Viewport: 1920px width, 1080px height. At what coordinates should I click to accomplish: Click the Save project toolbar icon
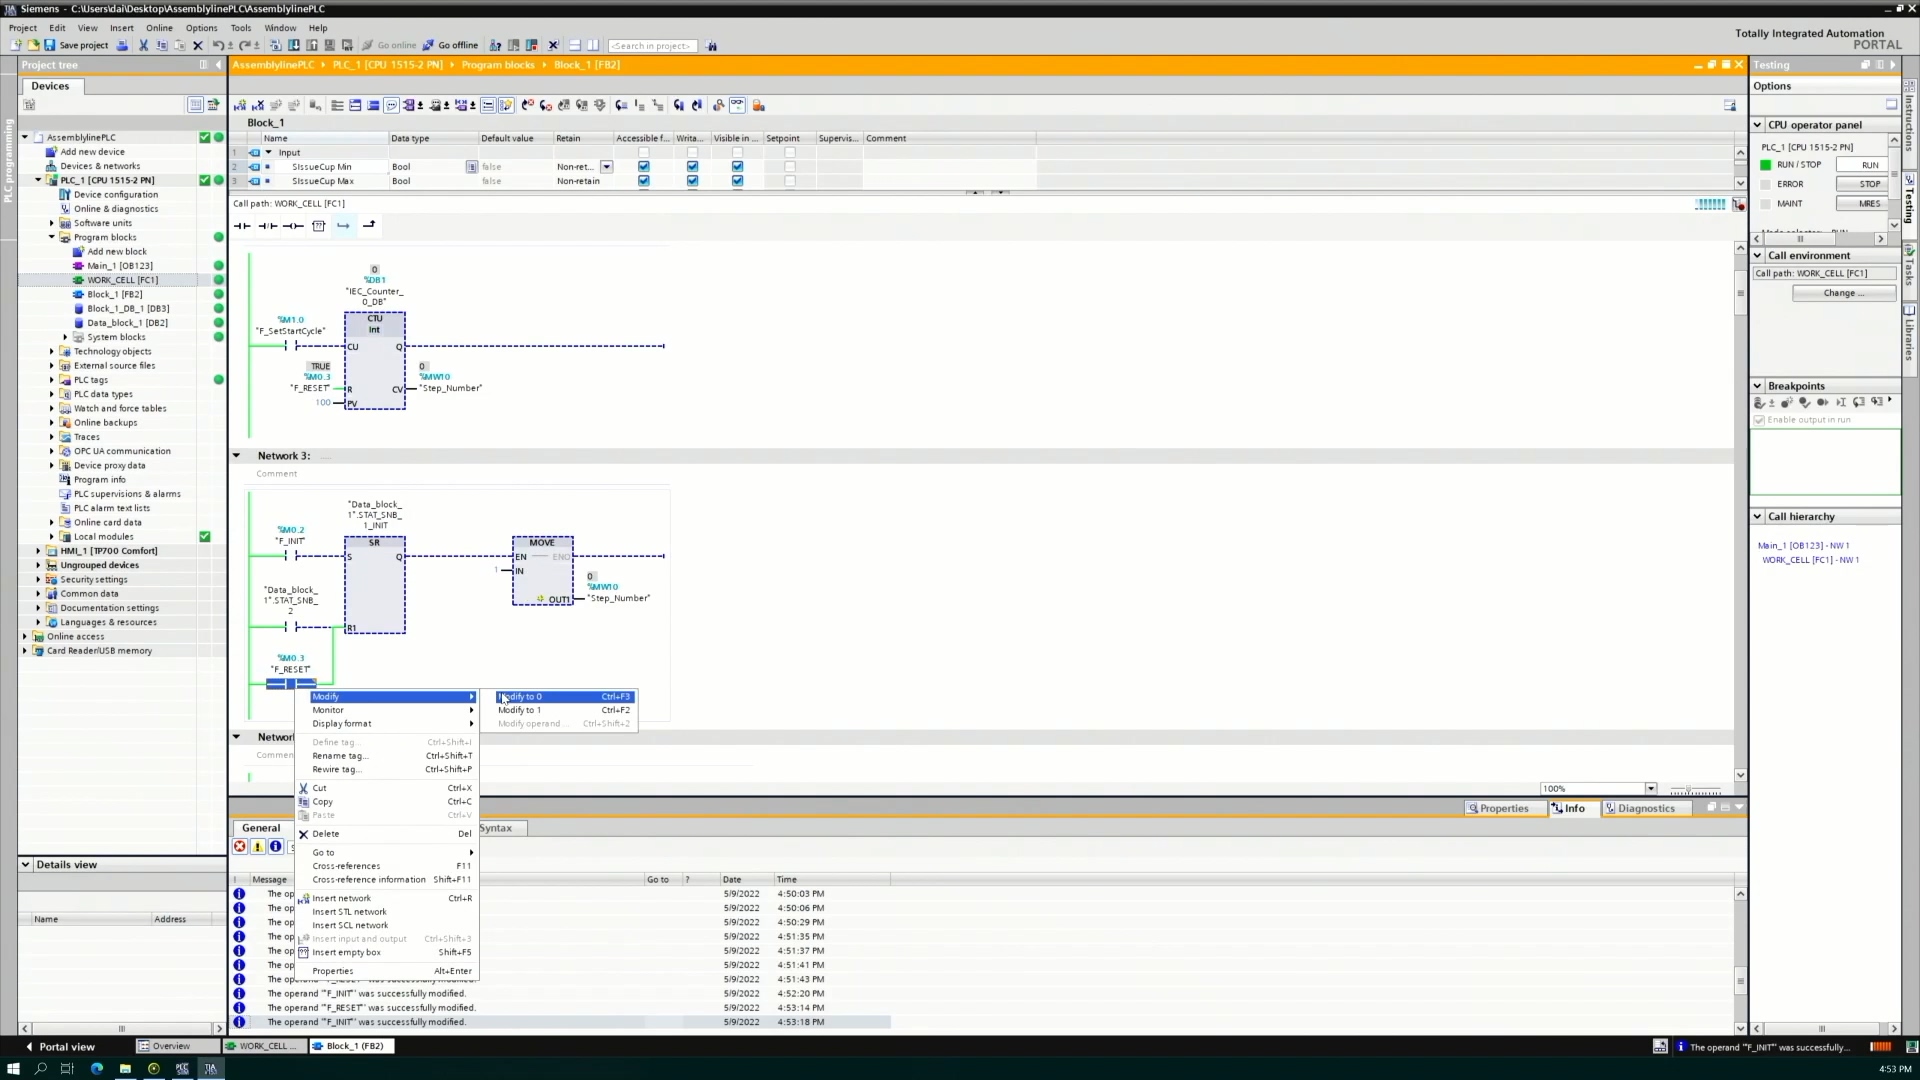pyautogui.click(x=50, y=45)
